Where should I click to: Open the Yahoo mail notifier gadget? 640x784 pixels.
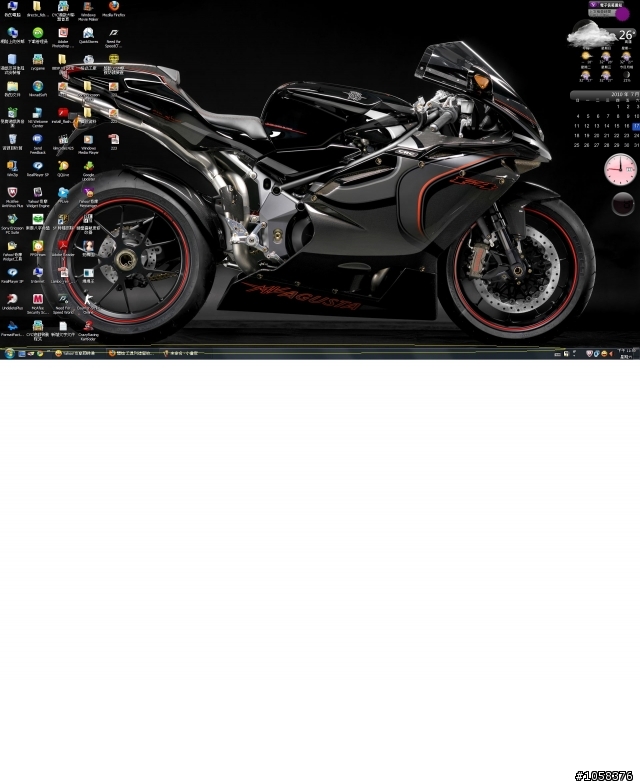tap(606, 9)
